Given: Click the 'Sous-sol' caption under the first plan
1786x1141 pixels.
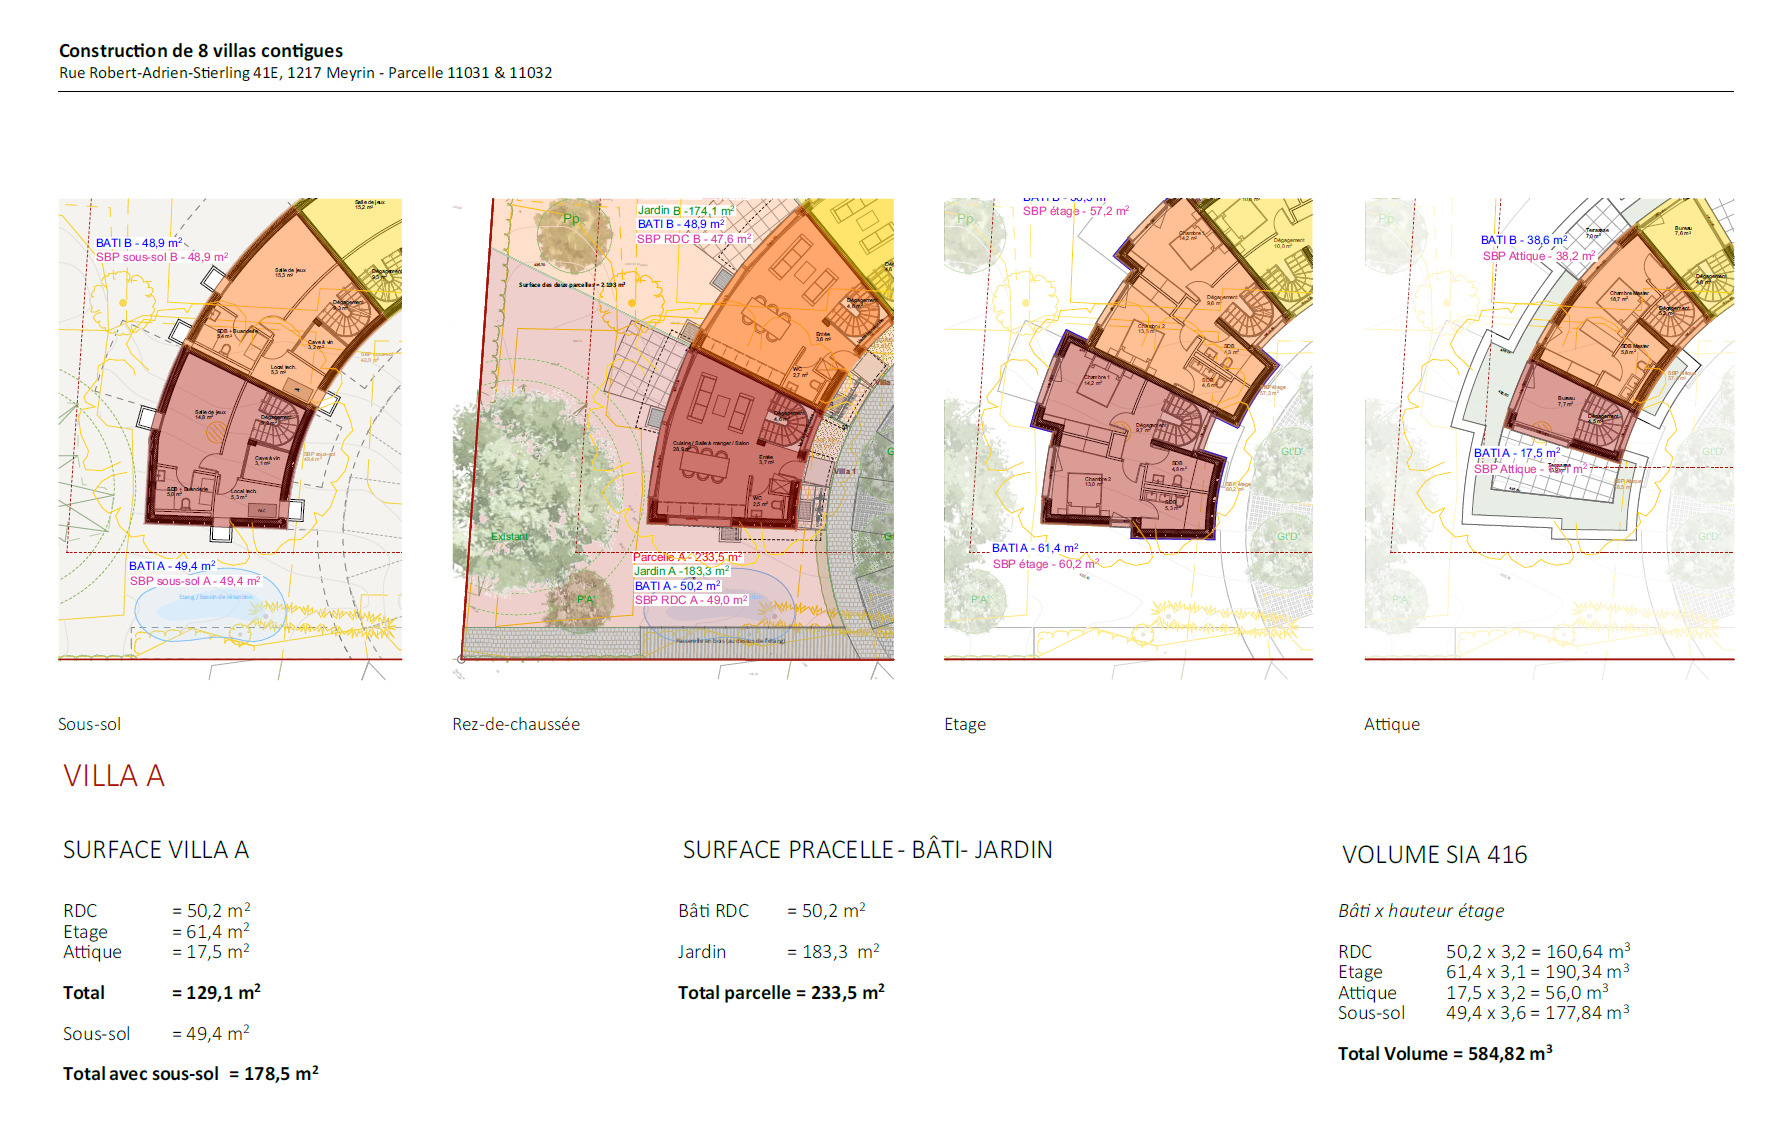Looking at the screenshot, I should click(x=89, y=724).
